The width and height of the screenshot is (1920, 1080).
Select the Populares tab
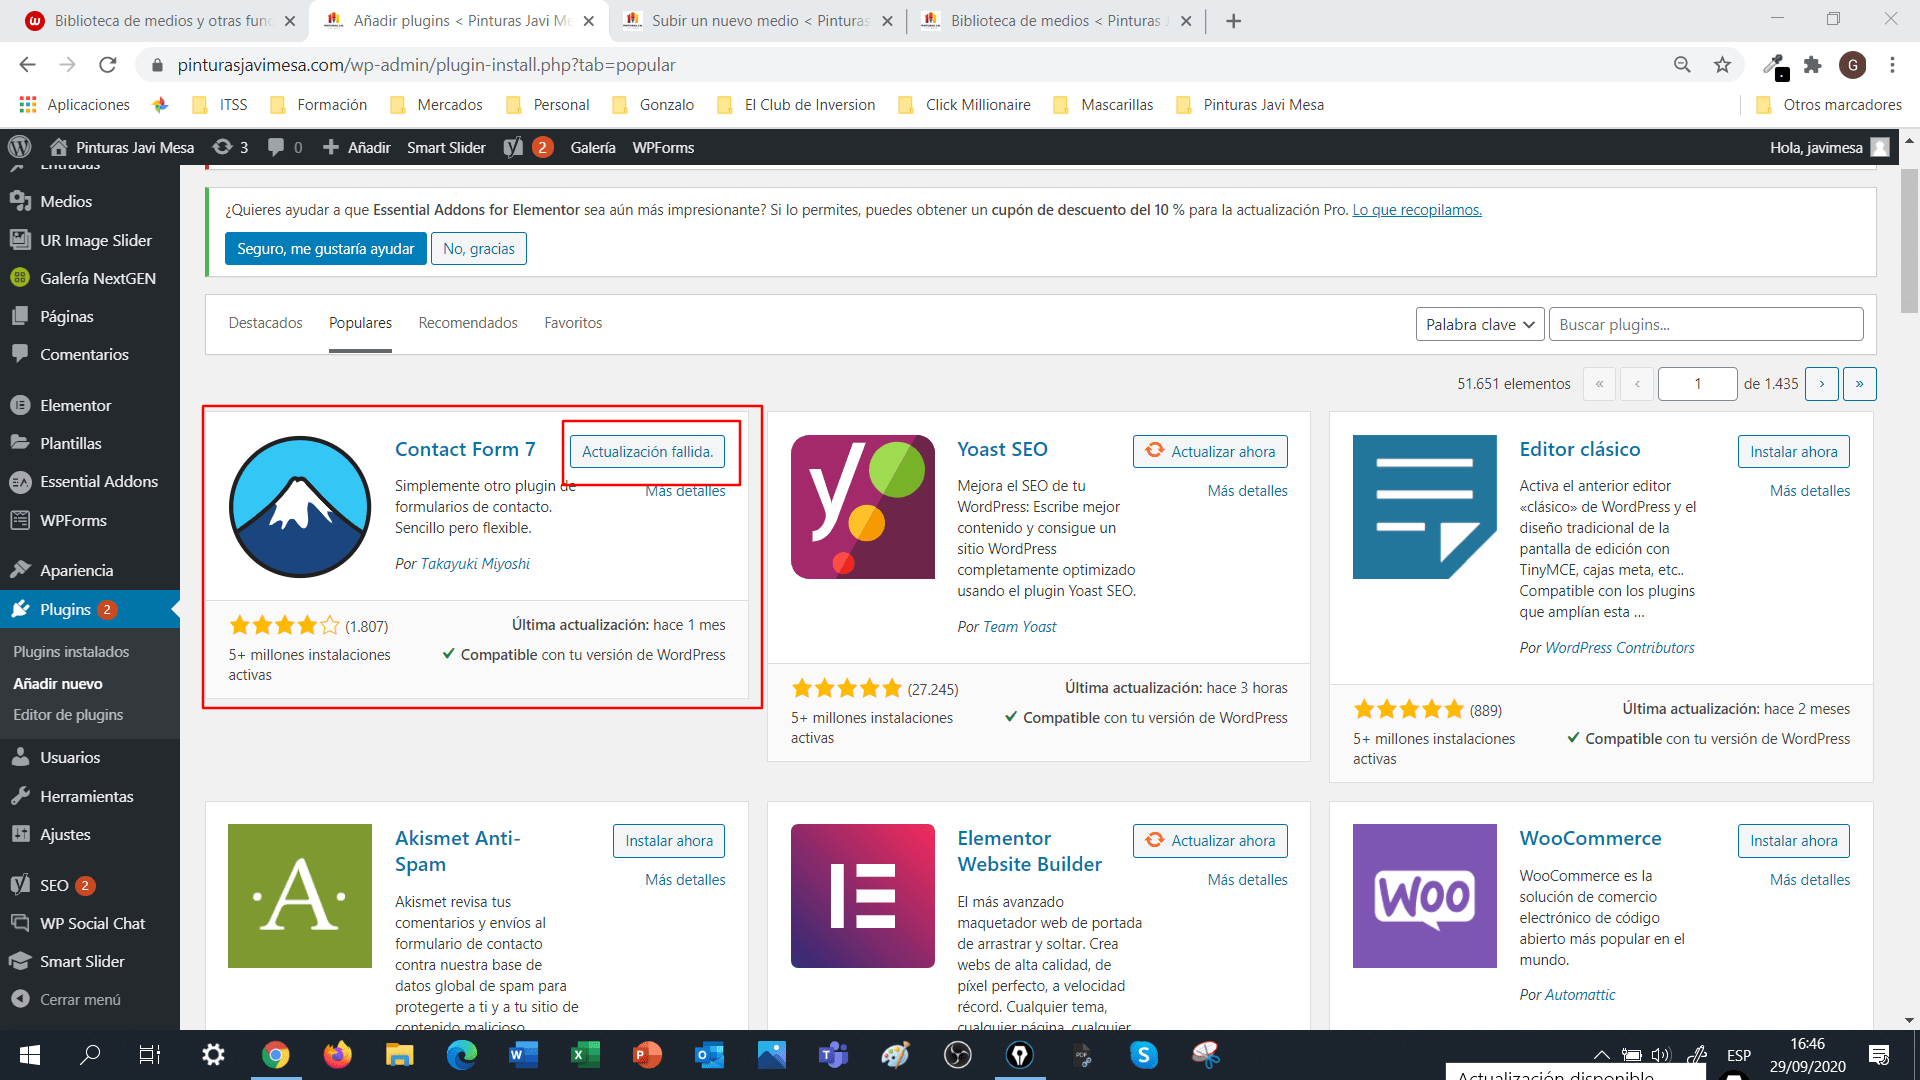pyautogui.click(x=360, y=323)
